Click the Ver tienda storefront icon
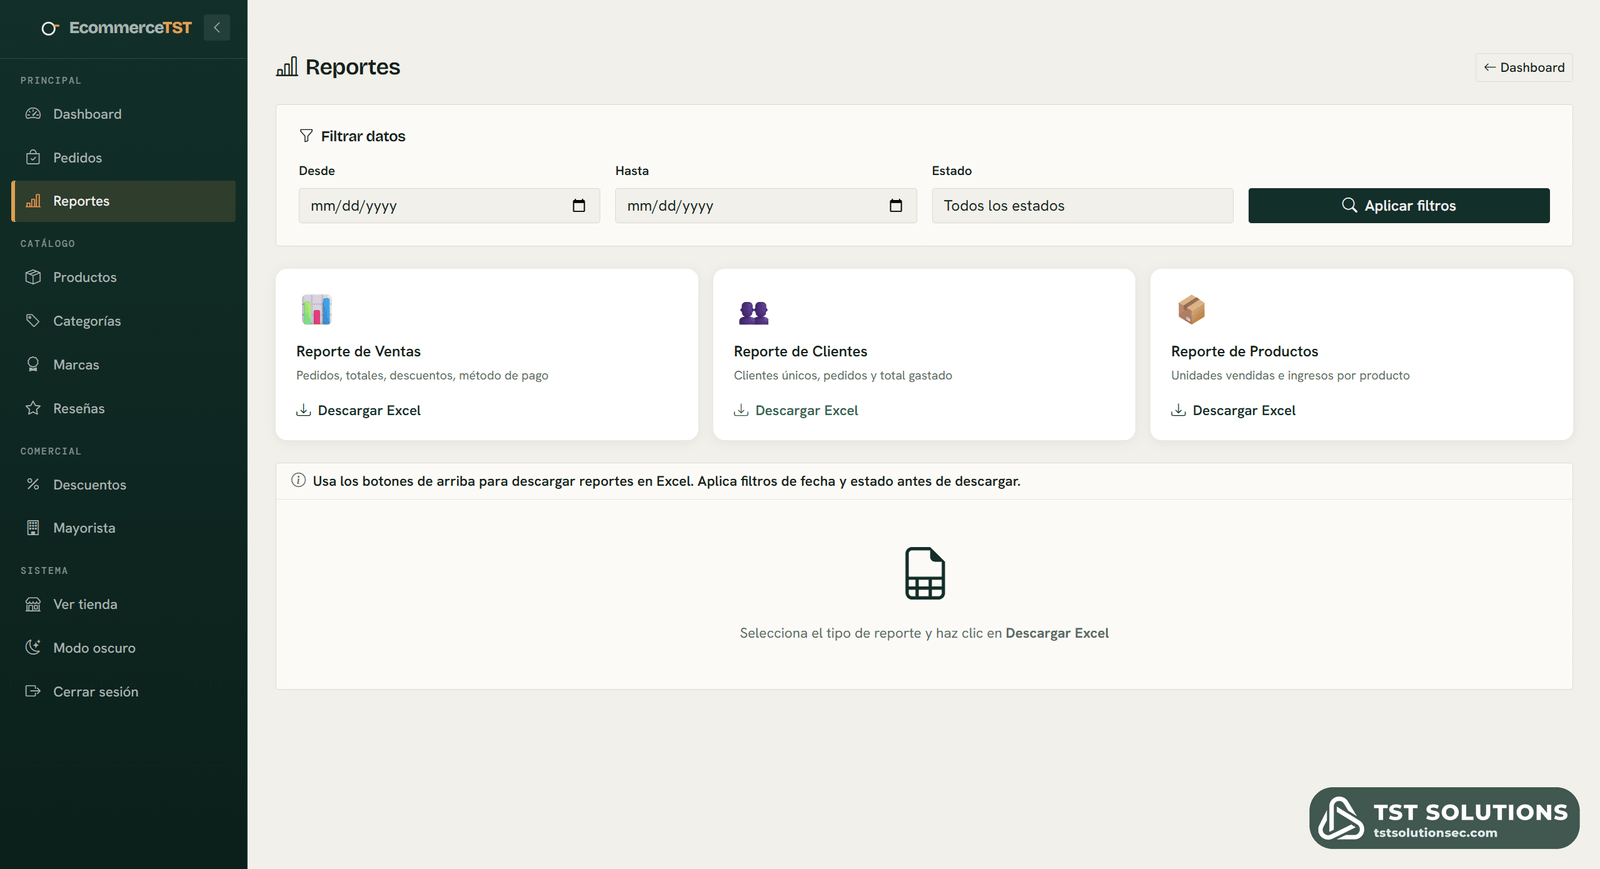This screenshot has width=1600, height=869. (33, 604)
